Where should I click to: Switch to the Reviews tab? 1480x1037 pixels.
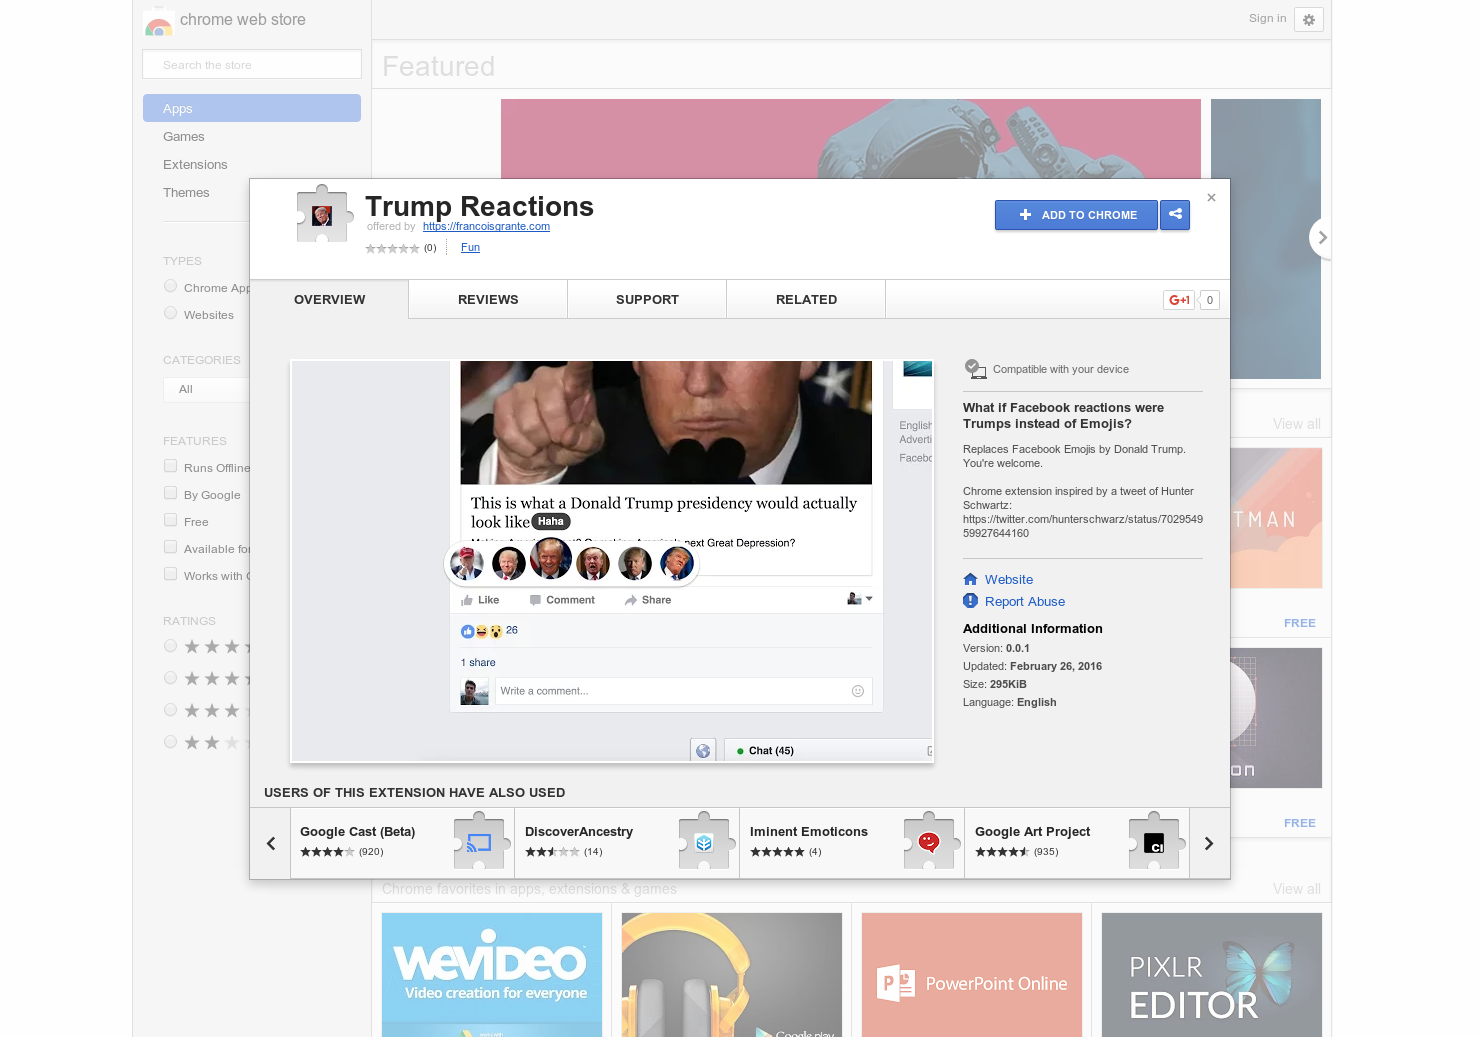[x=488, y=299]
